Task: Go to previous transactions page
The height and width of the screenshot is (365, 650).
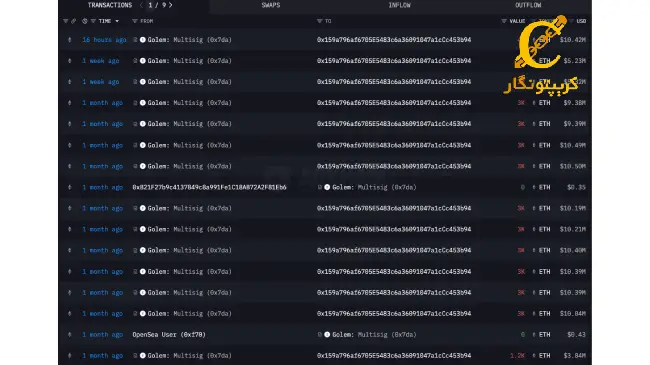Action: [x=141, y=5]
